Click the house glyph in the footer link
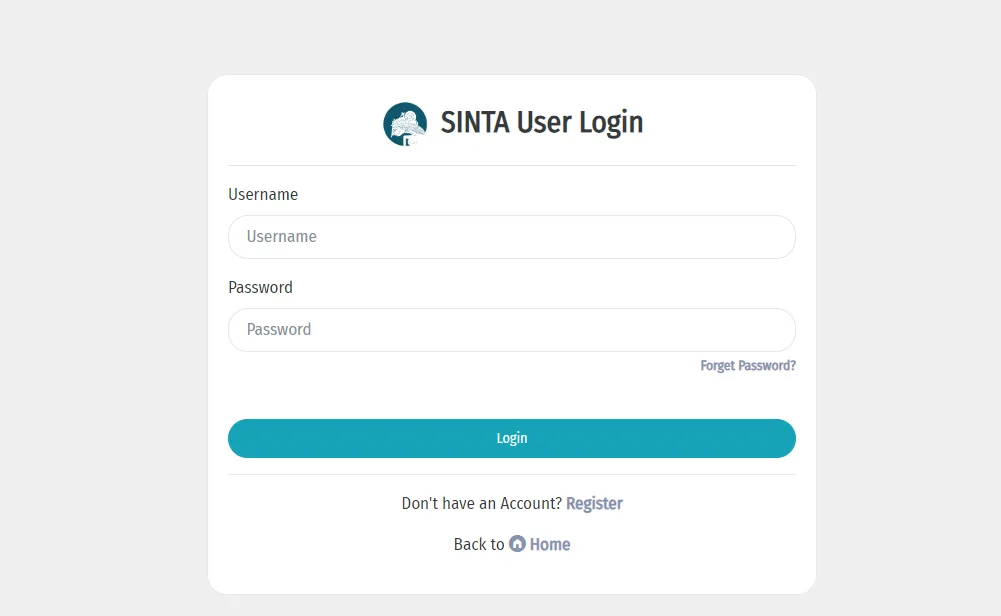The image size is (1001, 616). pyautogui.click(x=517, y=544)
